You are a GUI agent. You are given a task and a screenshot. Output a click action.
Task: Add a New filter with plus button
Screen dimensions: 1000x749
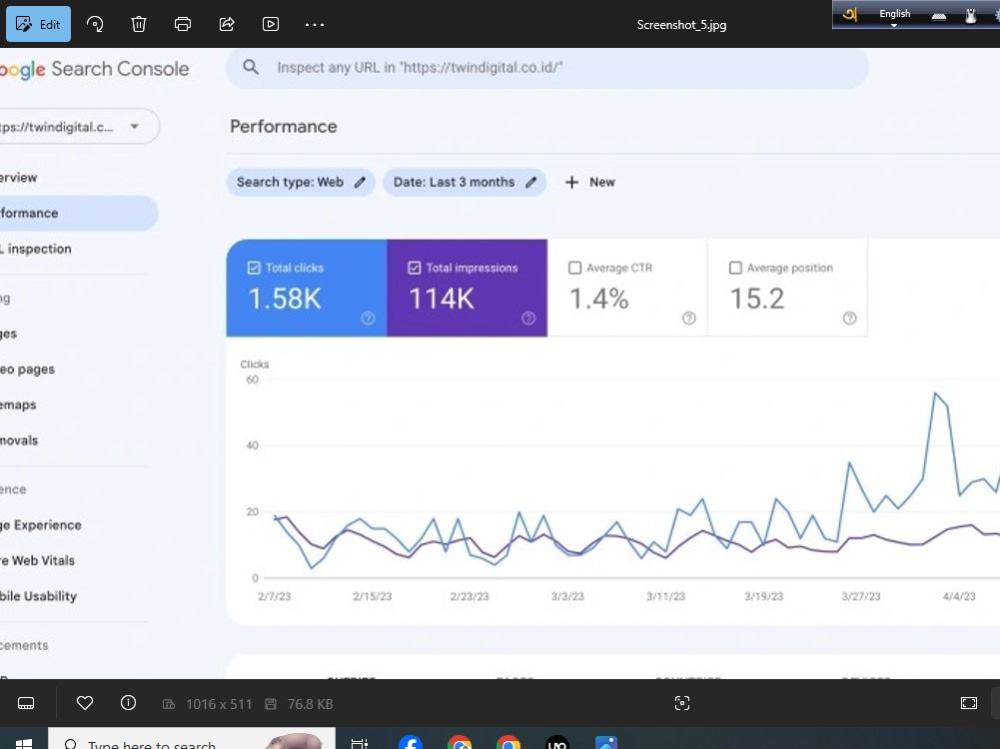pyautogui.click(x=590, y=182)
